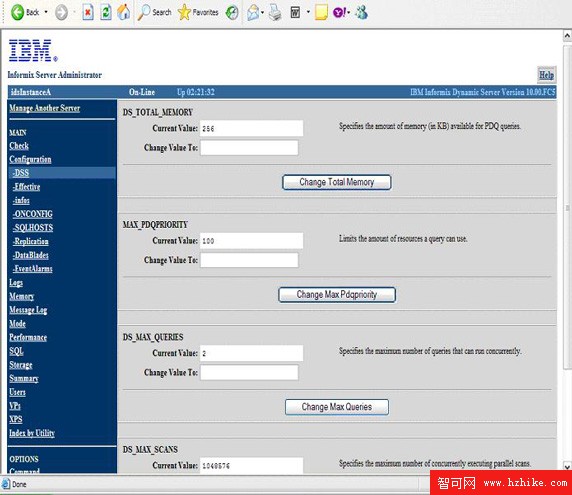Expand the Edit with Word dropdown arrow
The width and height of the screenshot is (572, 495).
(308, 12)
